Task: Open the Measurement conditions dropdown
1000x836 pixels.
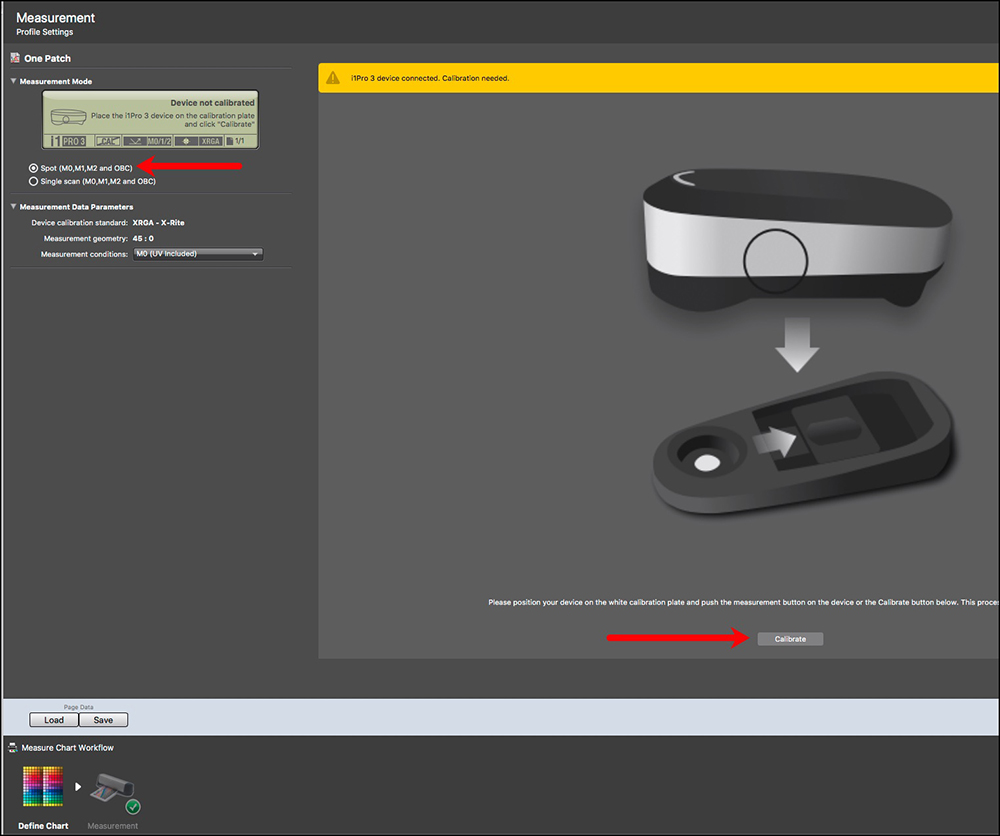Action: tap(197, 254)
